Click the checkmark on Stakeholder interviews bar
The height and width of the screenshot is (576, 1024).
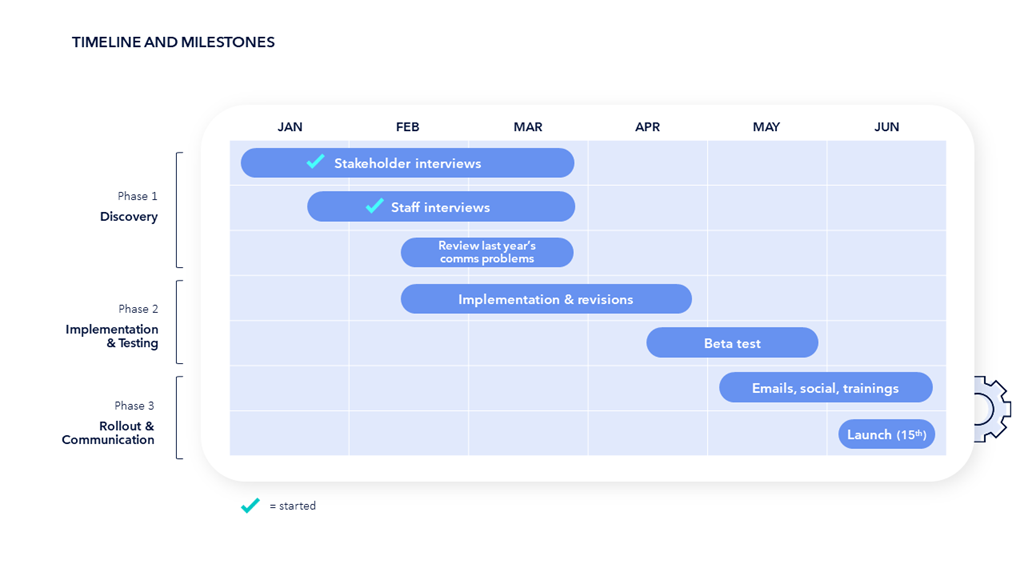click(315, 161)
